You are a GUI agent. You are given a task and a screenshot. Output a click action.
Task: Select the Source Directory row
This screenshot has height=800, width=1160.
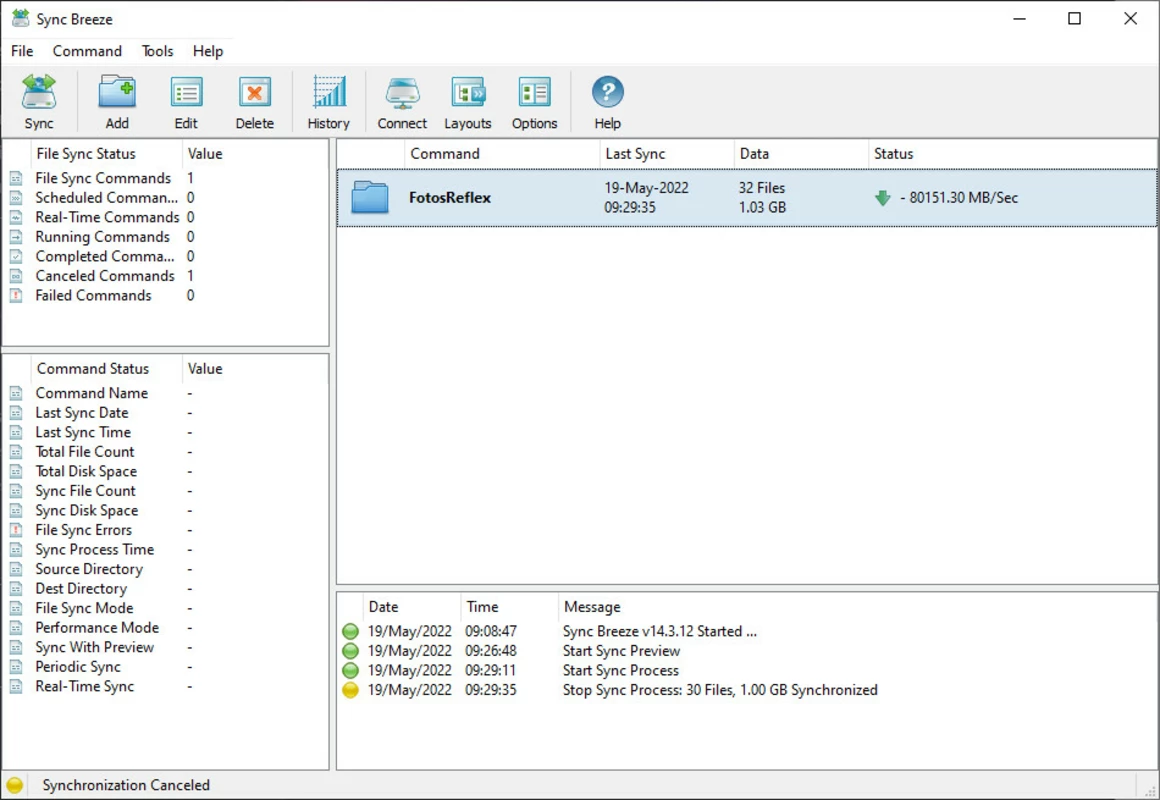[x=165, y=569]
